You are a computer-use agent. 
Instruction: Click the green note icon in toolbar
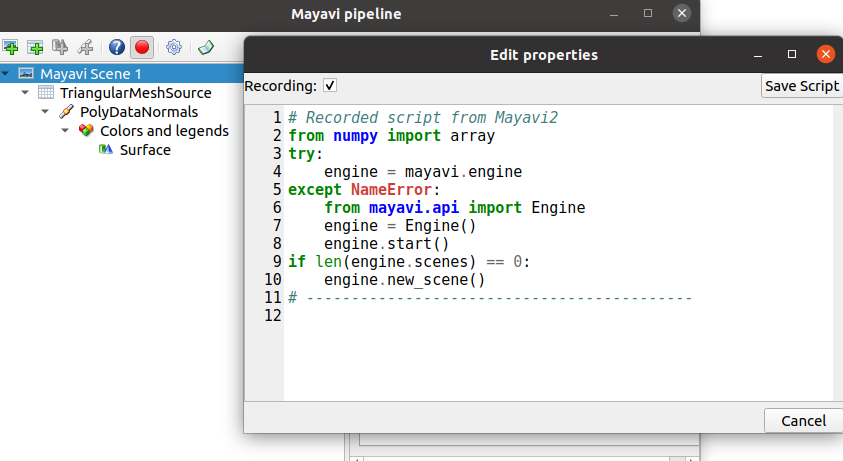point(206,47)
